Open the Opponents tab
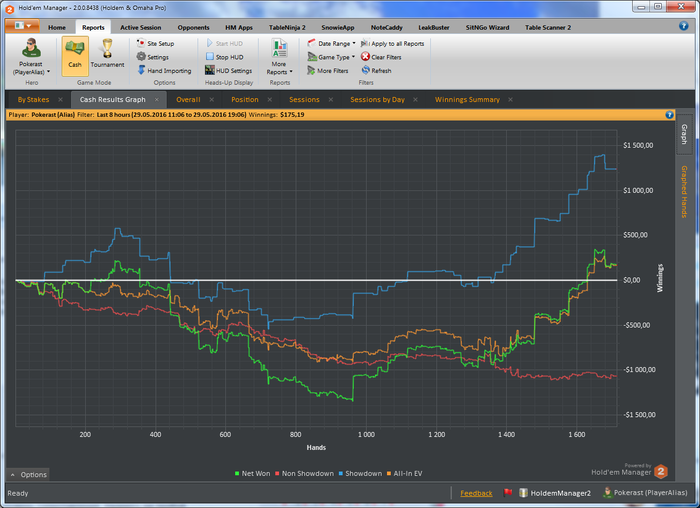This screenshot has height=508, width=700. pyautogui.click(x=193, y=27)
